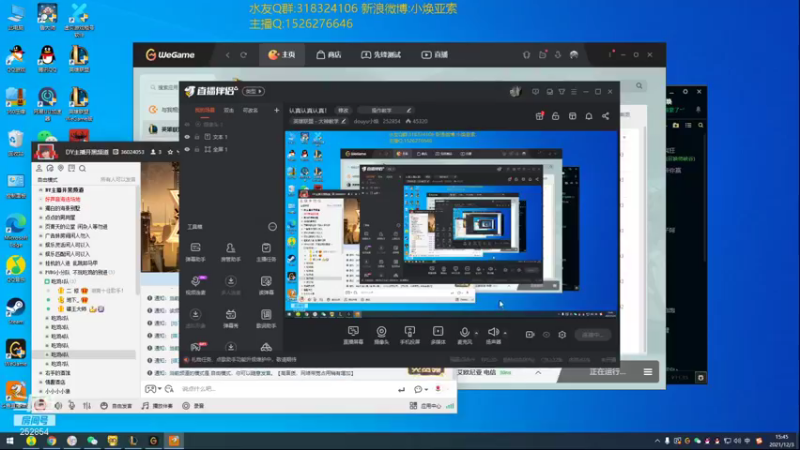Open Microsoft Edge desktop shortcut

[16, 230]
